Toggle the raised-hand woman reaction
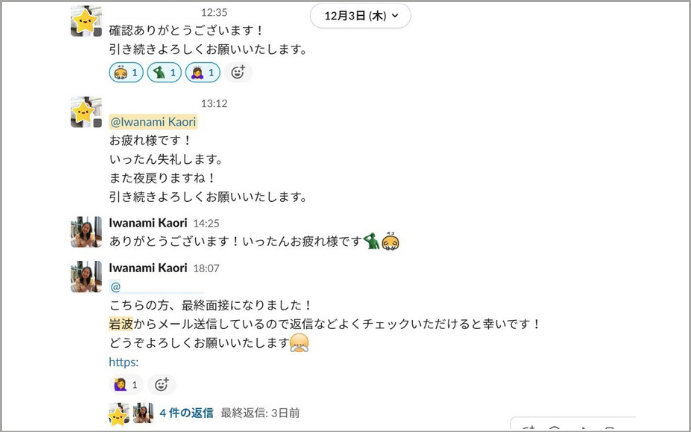 point(126,384)
